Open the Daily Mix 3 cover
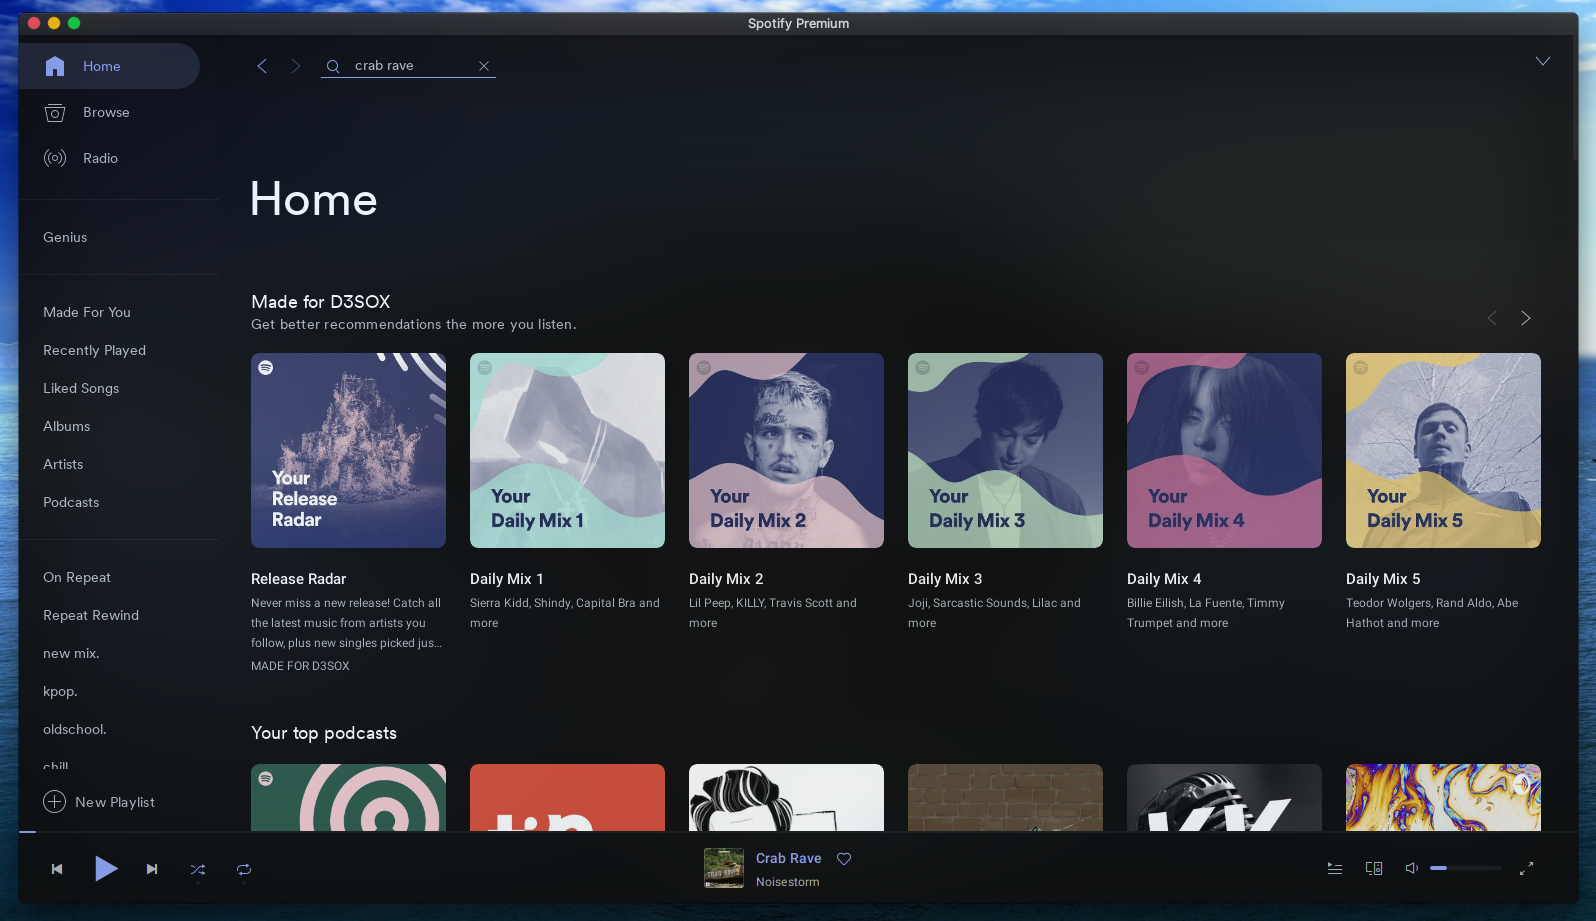Image resolution: width=1596 pixels, height=921 pixels. (1005, 450)
